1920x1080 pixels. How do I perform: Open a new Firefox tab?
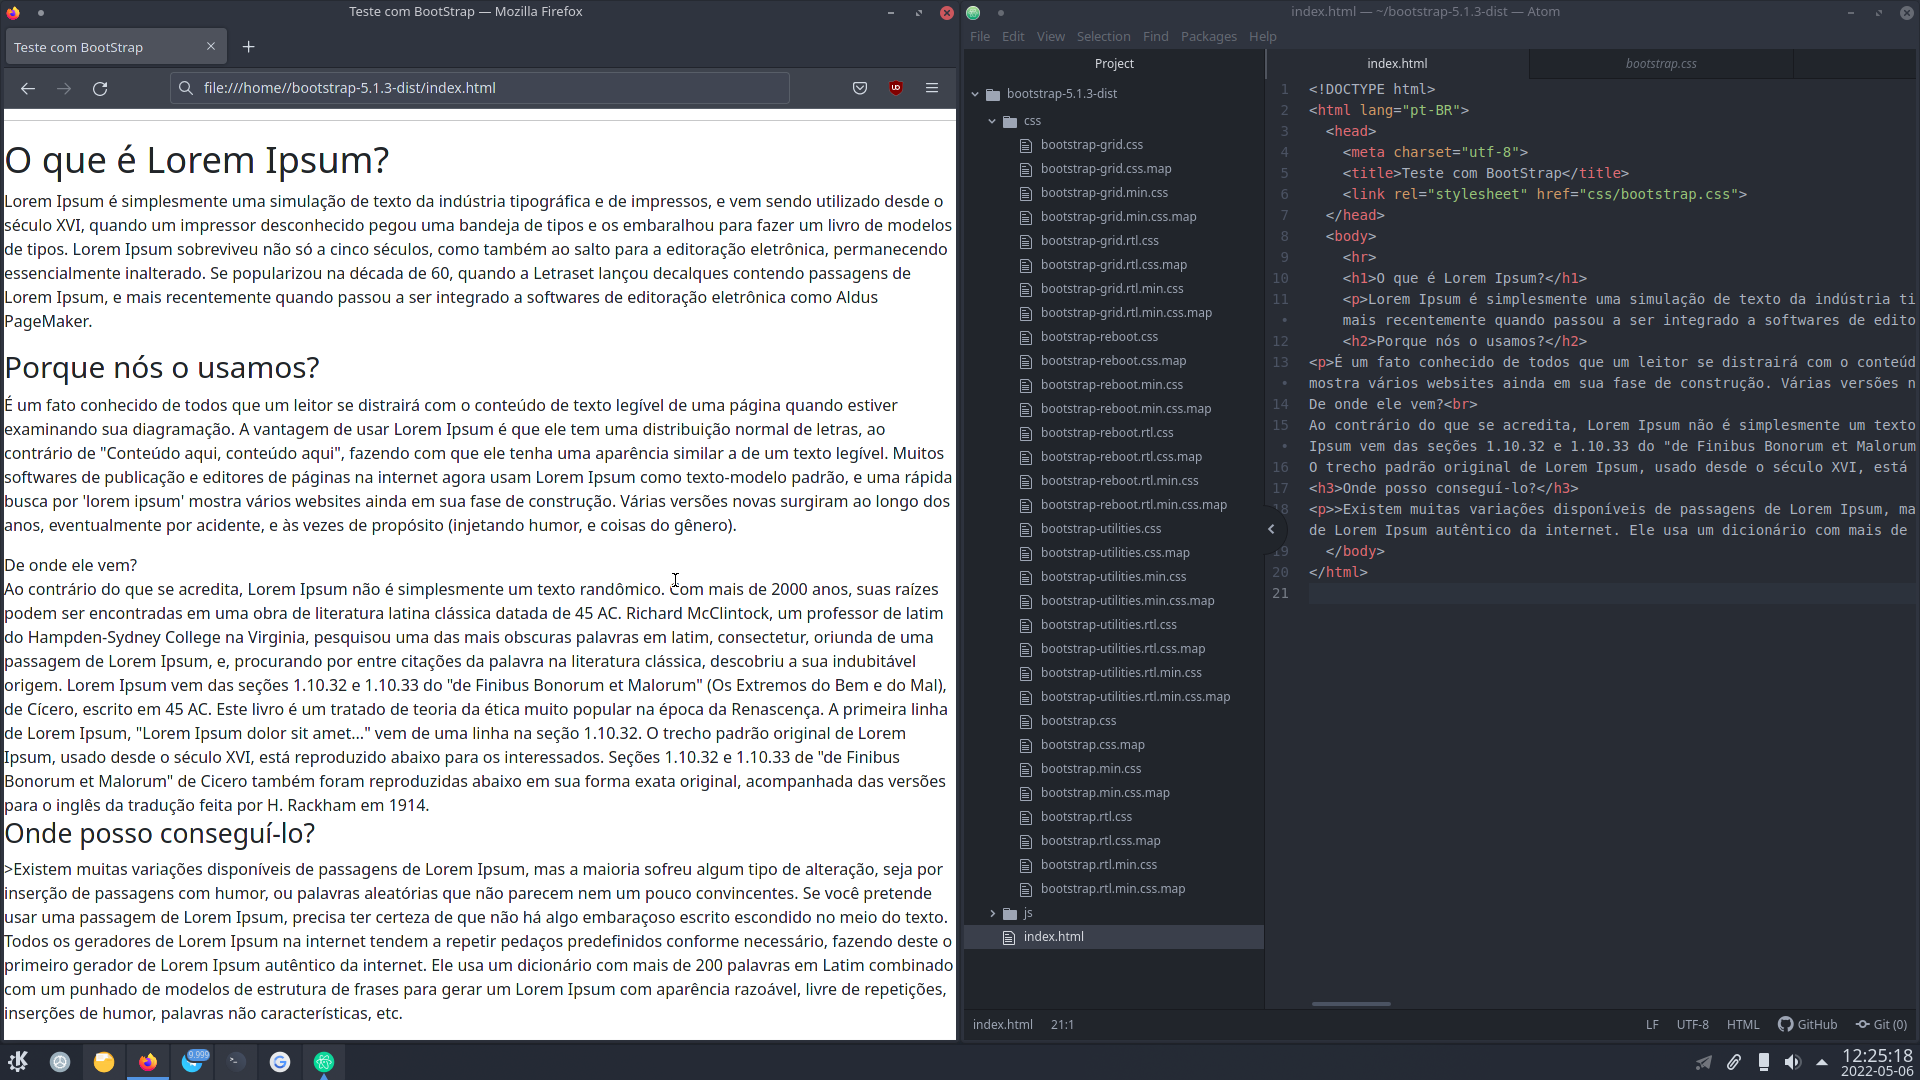(249, 47)
